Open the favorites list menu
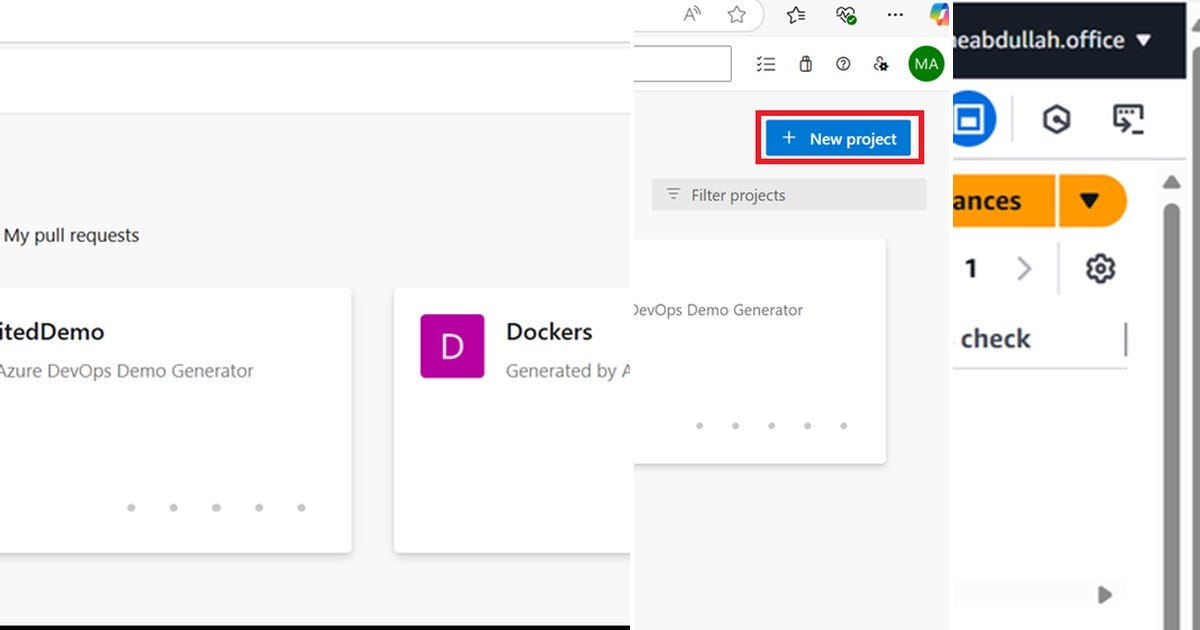 click(x=795, y=15)
